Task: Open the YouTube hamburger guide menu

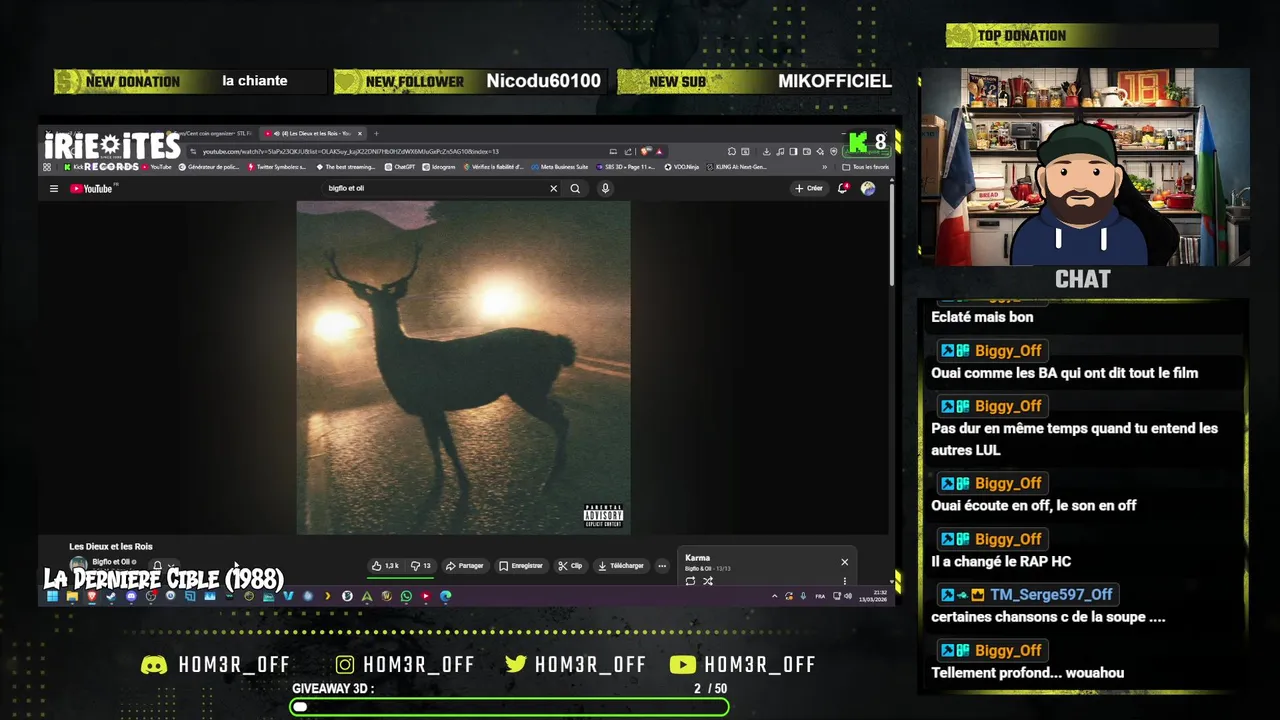Action: [x=54, y=188]
